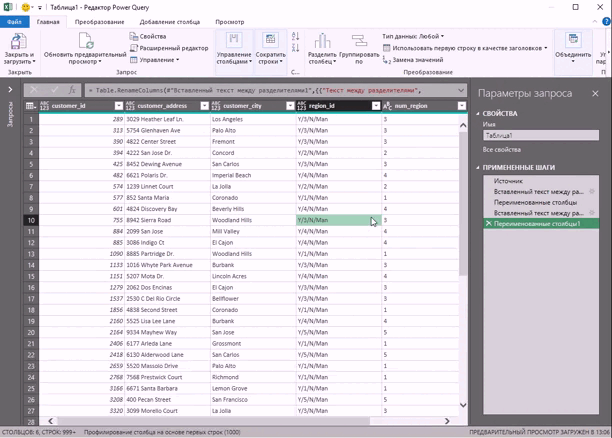Viewport: 612px width, 438px height.
Task: Open settings gear of second Вставленный текст step
Action: 592,213
